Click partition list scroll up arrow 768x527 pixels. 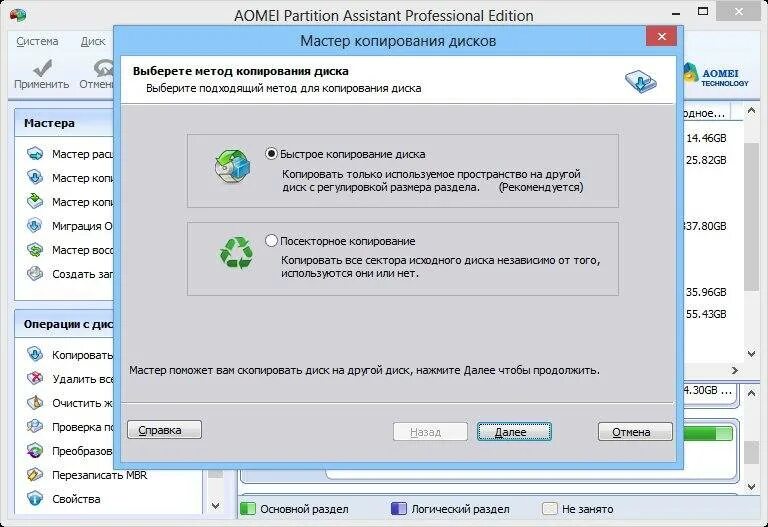tap(751, 111)
